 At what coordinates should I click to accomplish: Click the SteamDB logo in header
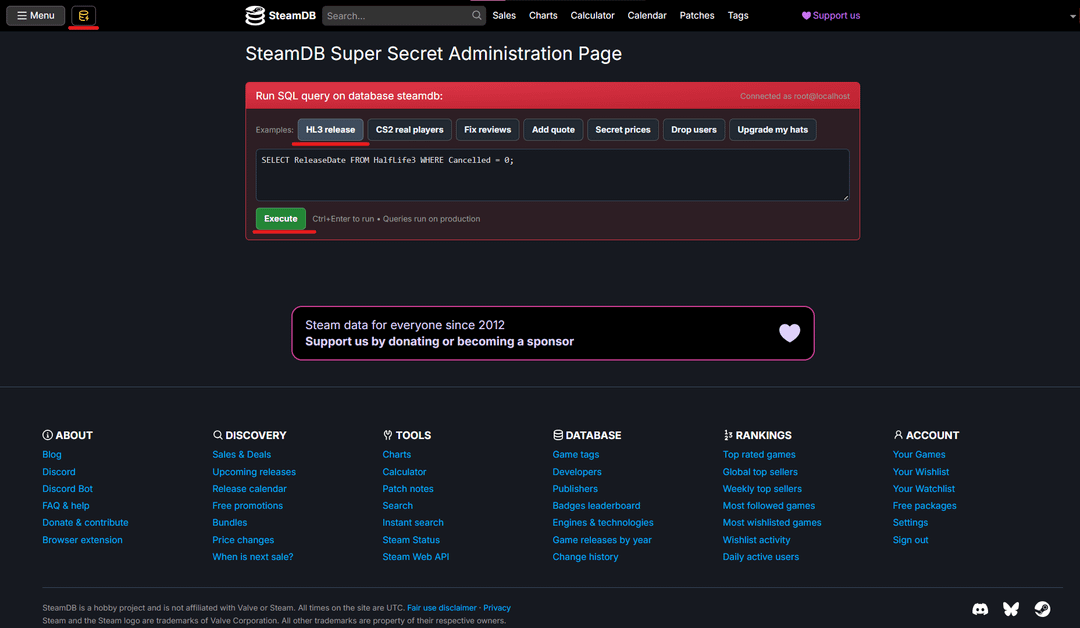[x=280, y=16]
